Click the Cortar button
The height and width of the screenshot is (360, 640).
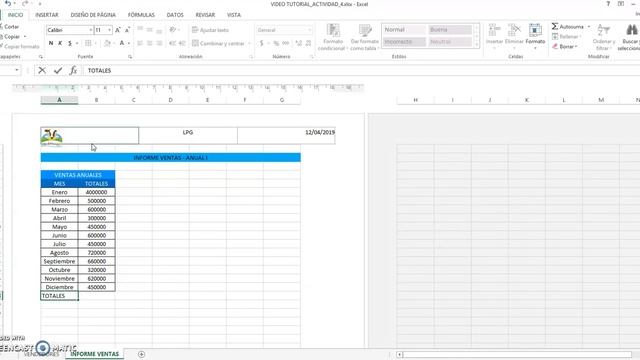9,27
